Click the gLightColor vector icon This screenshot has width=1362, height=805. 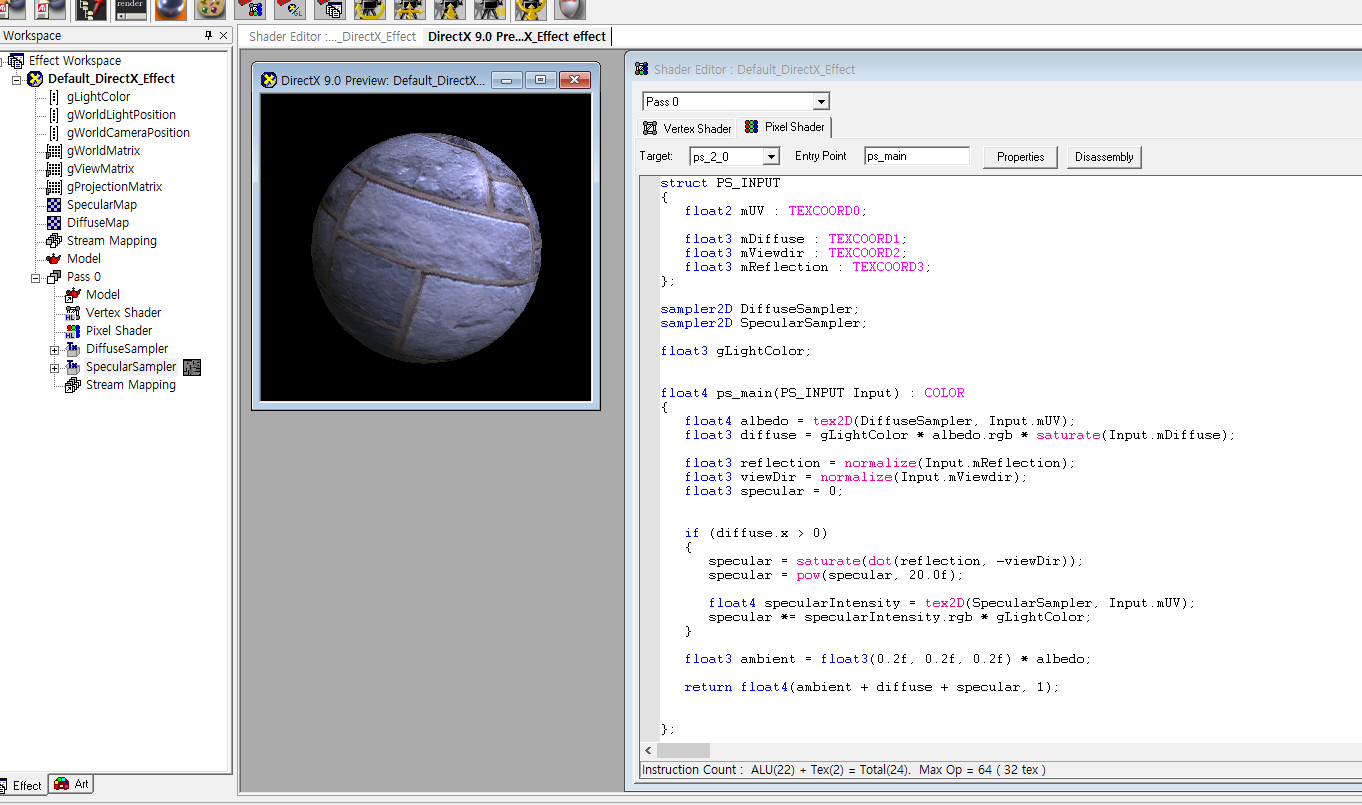click(54, 97)
